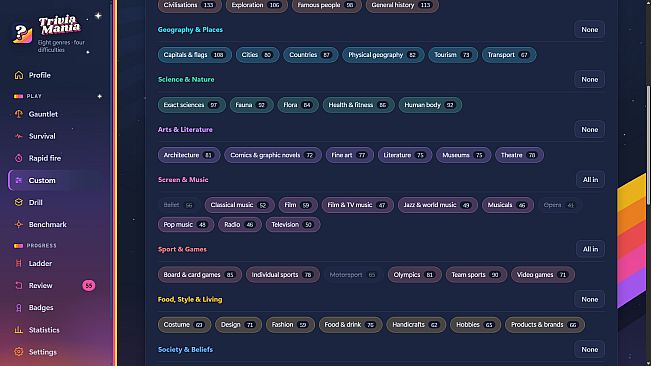This screenshot has height=366, width=651.
Task: Click None for Society & Beliefs
Action: (590, 349)
